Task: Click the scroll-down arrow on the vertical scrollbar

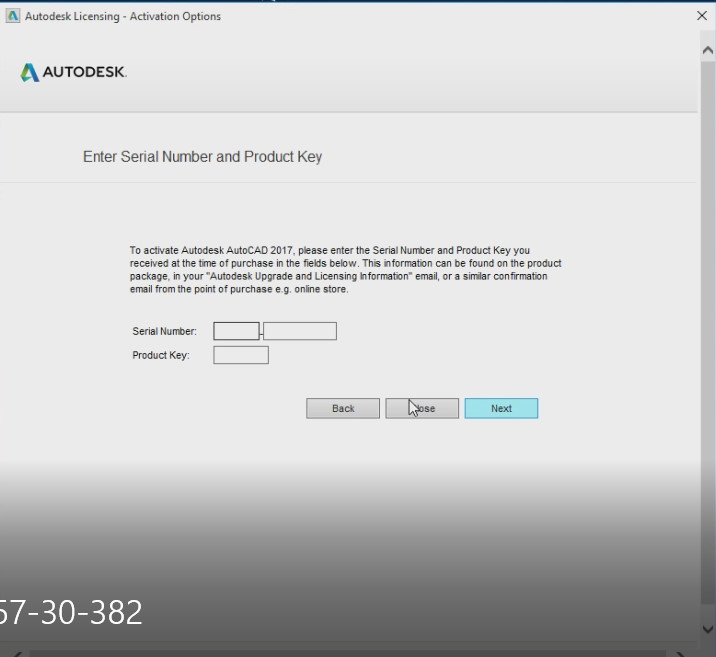Action: [707, 629]
